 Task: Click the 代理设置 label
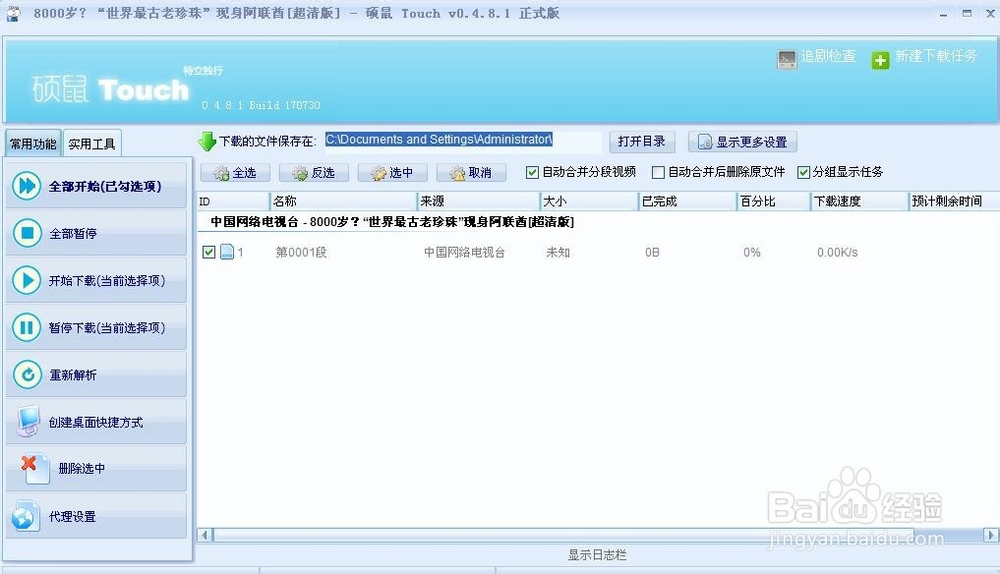tap(73, 517)
